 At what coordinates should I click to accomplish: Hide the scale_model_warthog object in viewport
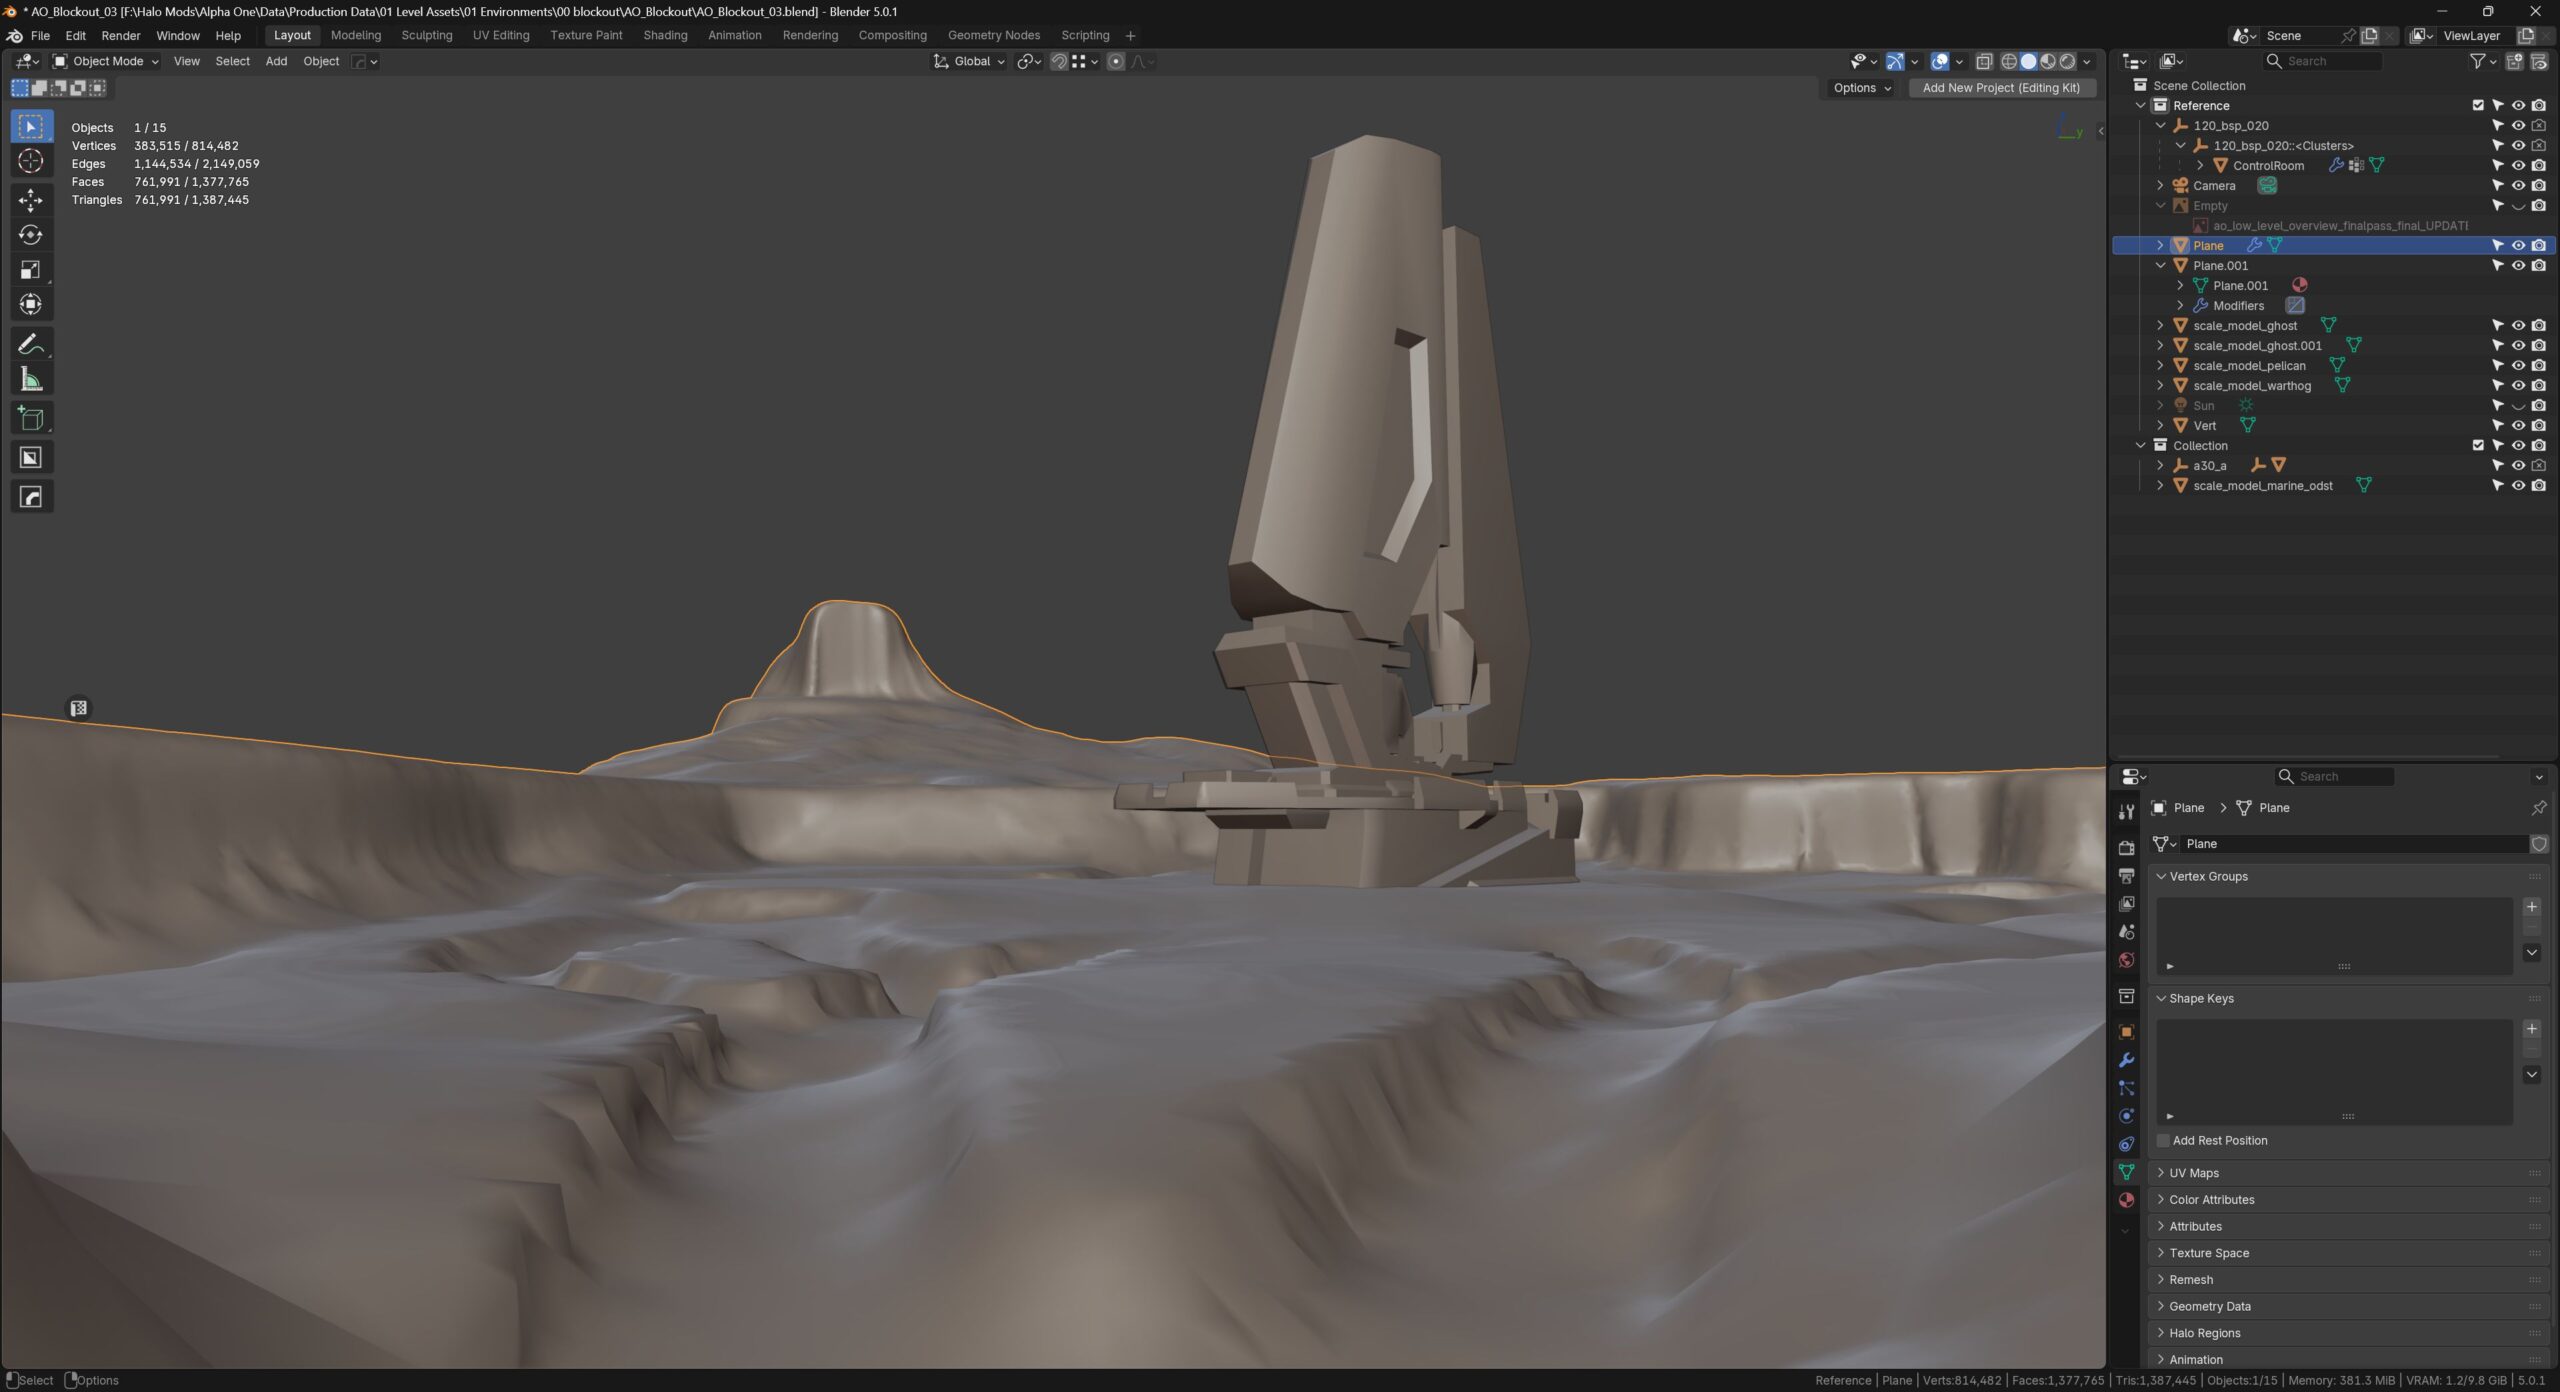2518,386
